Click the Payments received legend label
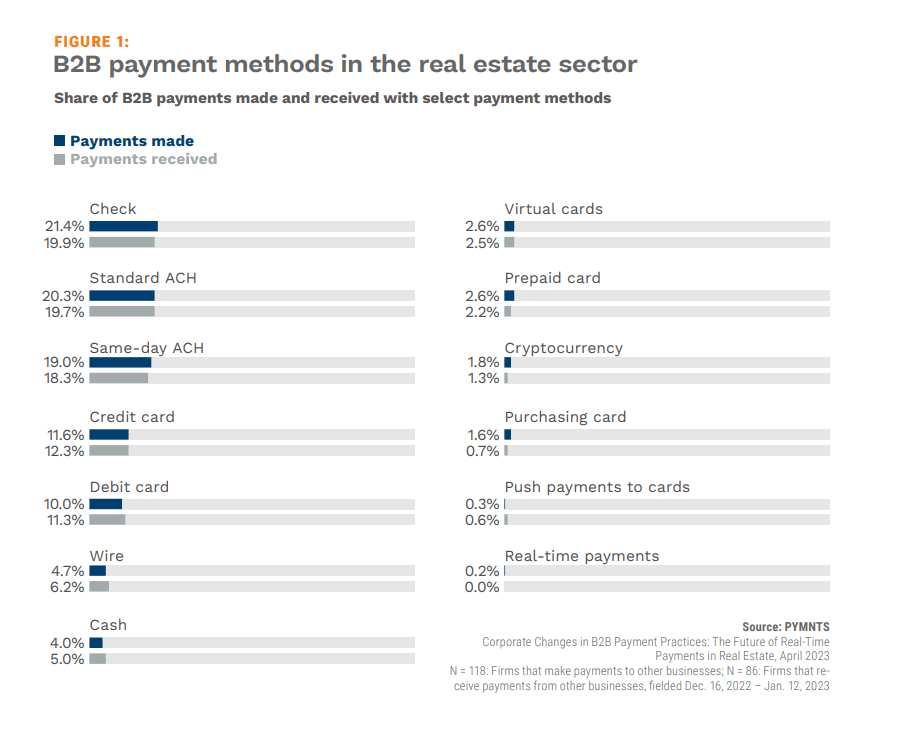The height and width of the screenshot is (752, 898). coord(143,159)
